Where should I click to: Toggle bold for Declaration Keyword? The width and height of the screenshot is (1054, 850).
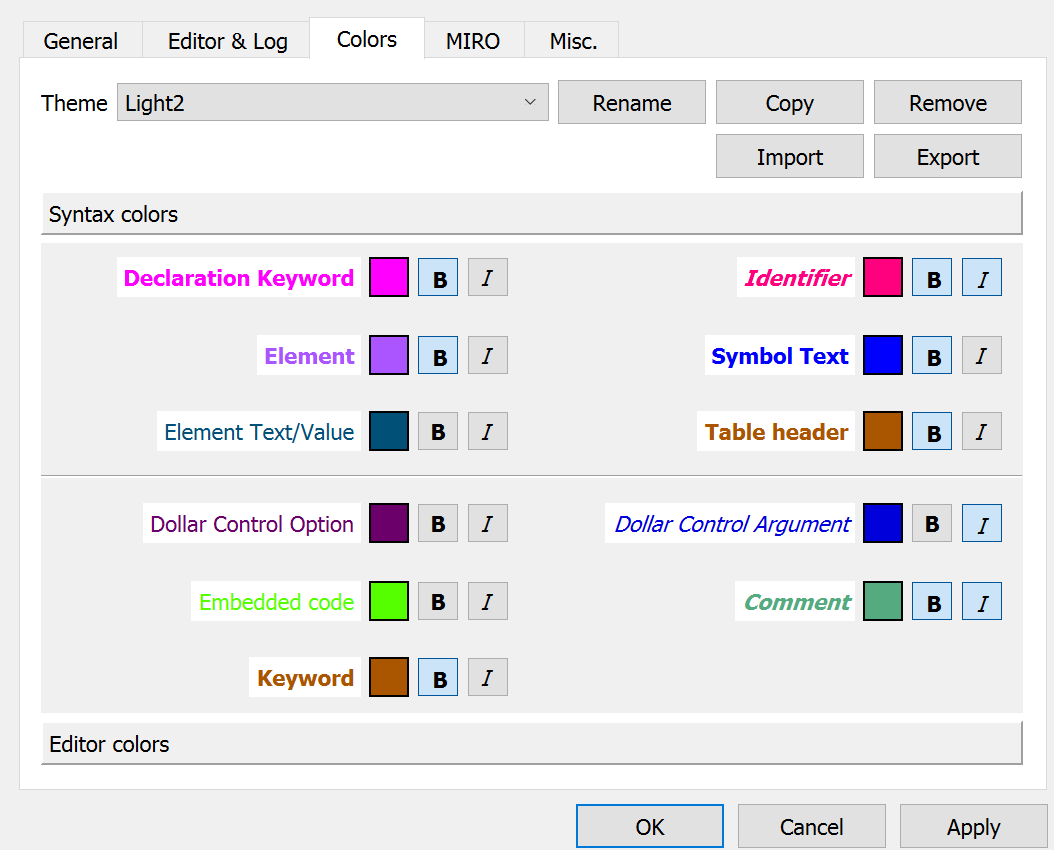(x=438, y=278)
